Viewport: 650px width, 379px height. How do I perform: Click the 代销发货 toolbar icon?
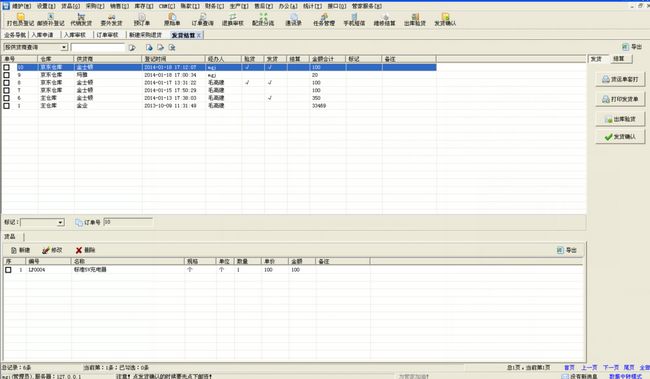click(x=81, y=19)
